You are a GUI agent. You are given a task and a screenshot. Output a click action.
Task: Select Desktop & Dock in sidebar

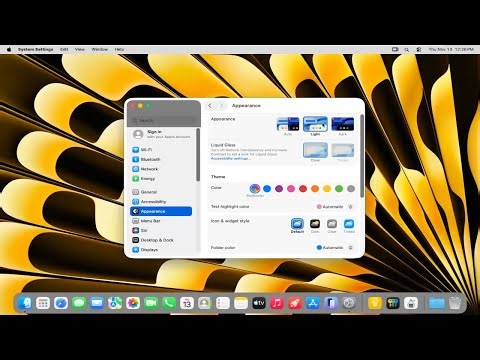(x=161, y=240)
